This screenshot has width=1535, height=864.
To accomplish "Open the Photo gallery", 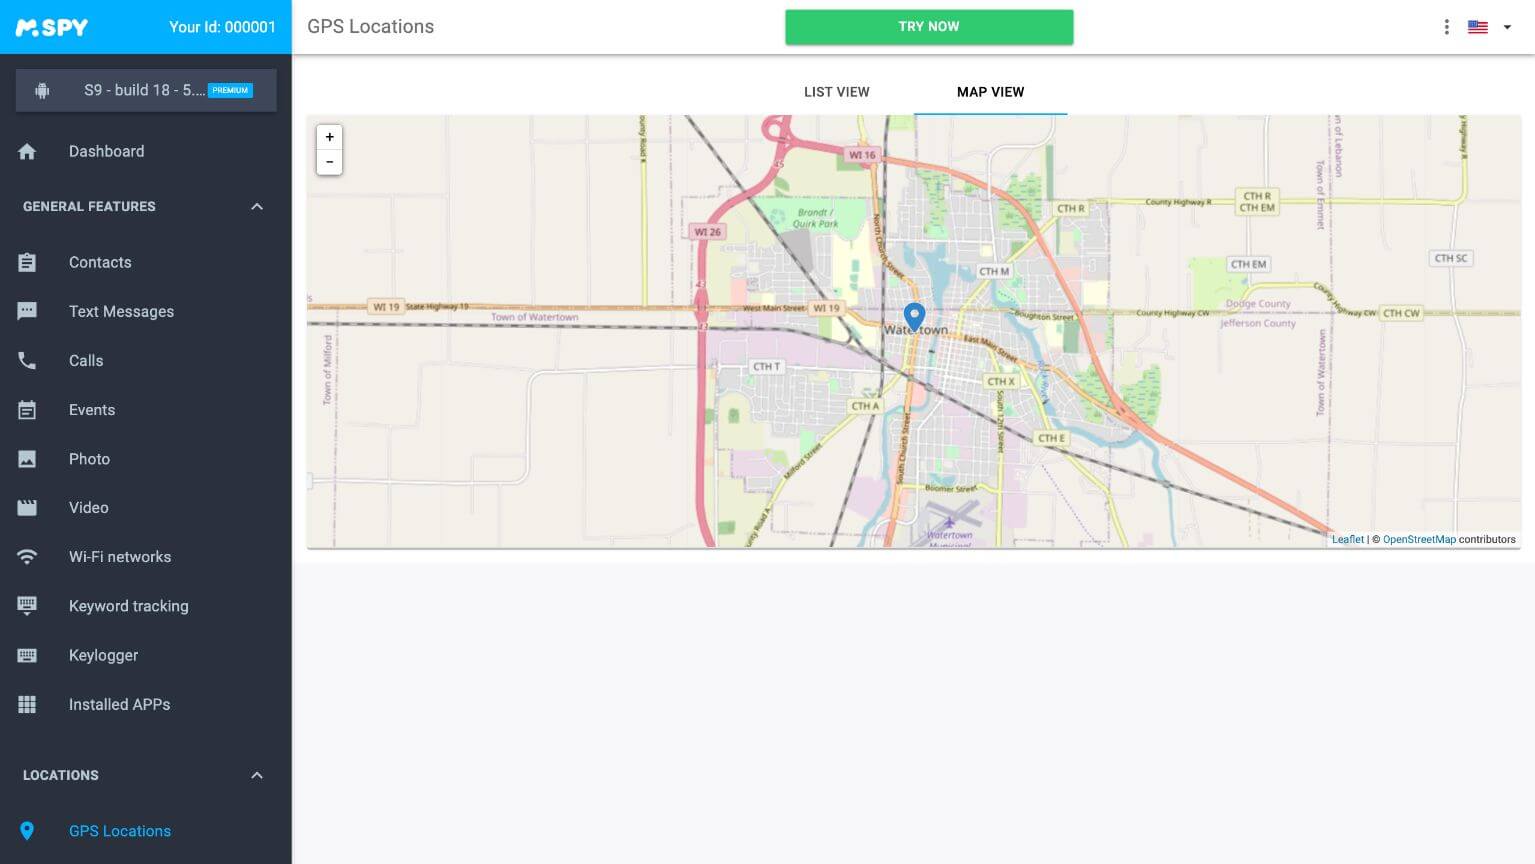I will [89, 458].
